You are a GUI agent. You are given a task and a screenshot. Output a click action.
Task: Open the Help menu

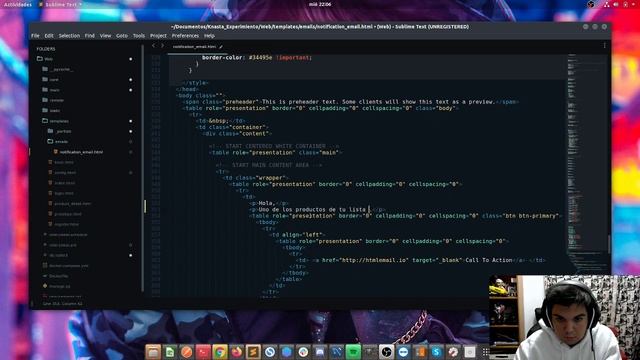click(x=209, y=36)
